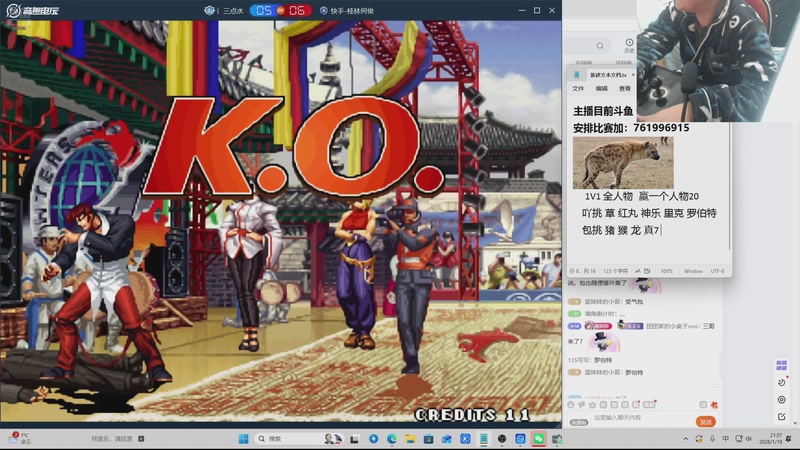Screen dimensions: 800x450
Task: Click the 中 input method indicator
Action: tap(726, 439)
